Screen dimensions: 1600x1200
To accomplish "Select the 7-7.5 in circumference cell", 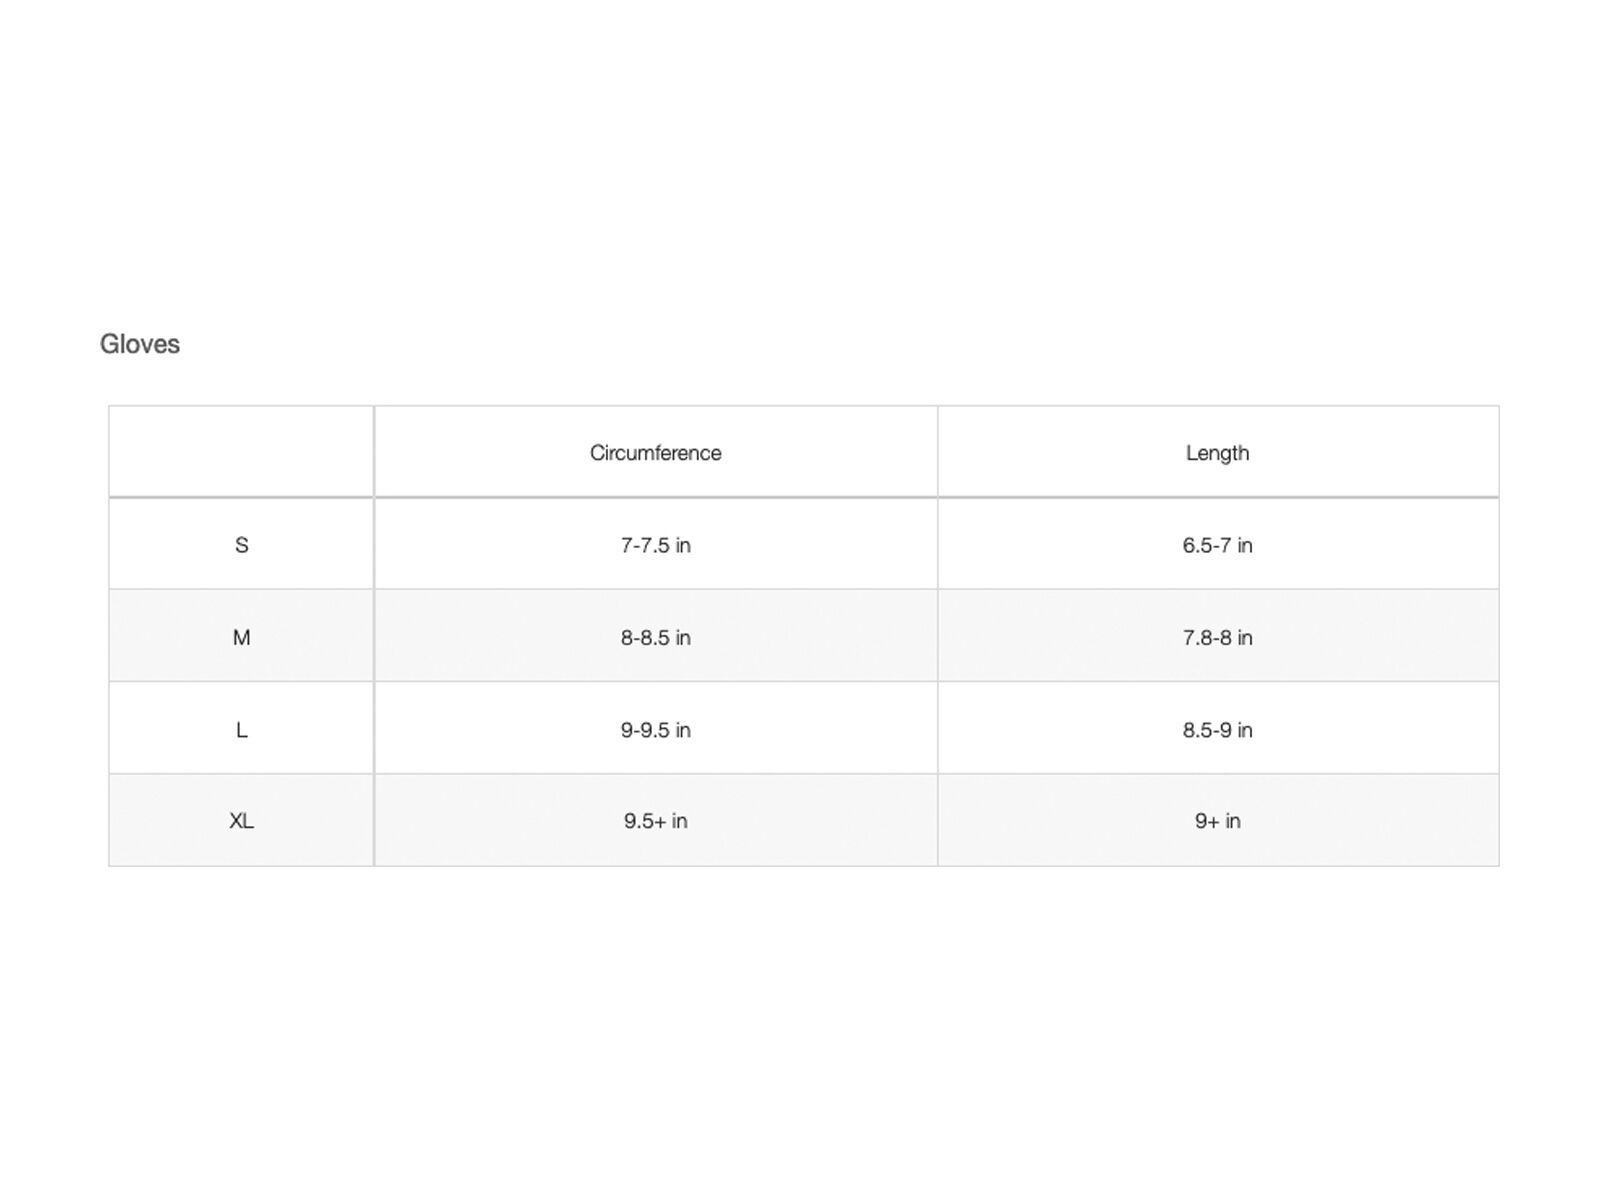I will 655,545.
